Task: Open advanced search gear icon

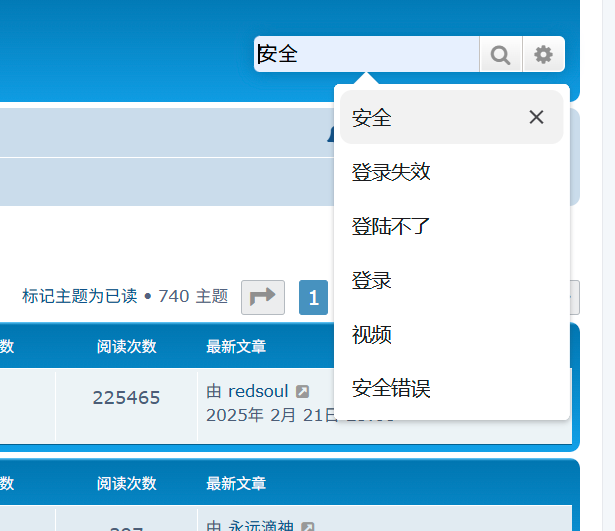Action: click(x=544, y=54)
